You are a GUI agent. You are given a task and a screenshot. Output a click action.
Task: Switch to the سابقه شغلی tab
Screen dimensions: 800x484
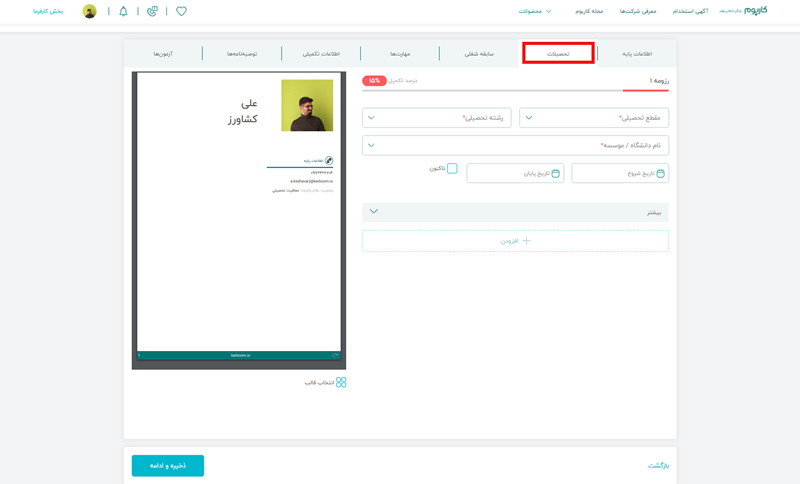(479, 54)
